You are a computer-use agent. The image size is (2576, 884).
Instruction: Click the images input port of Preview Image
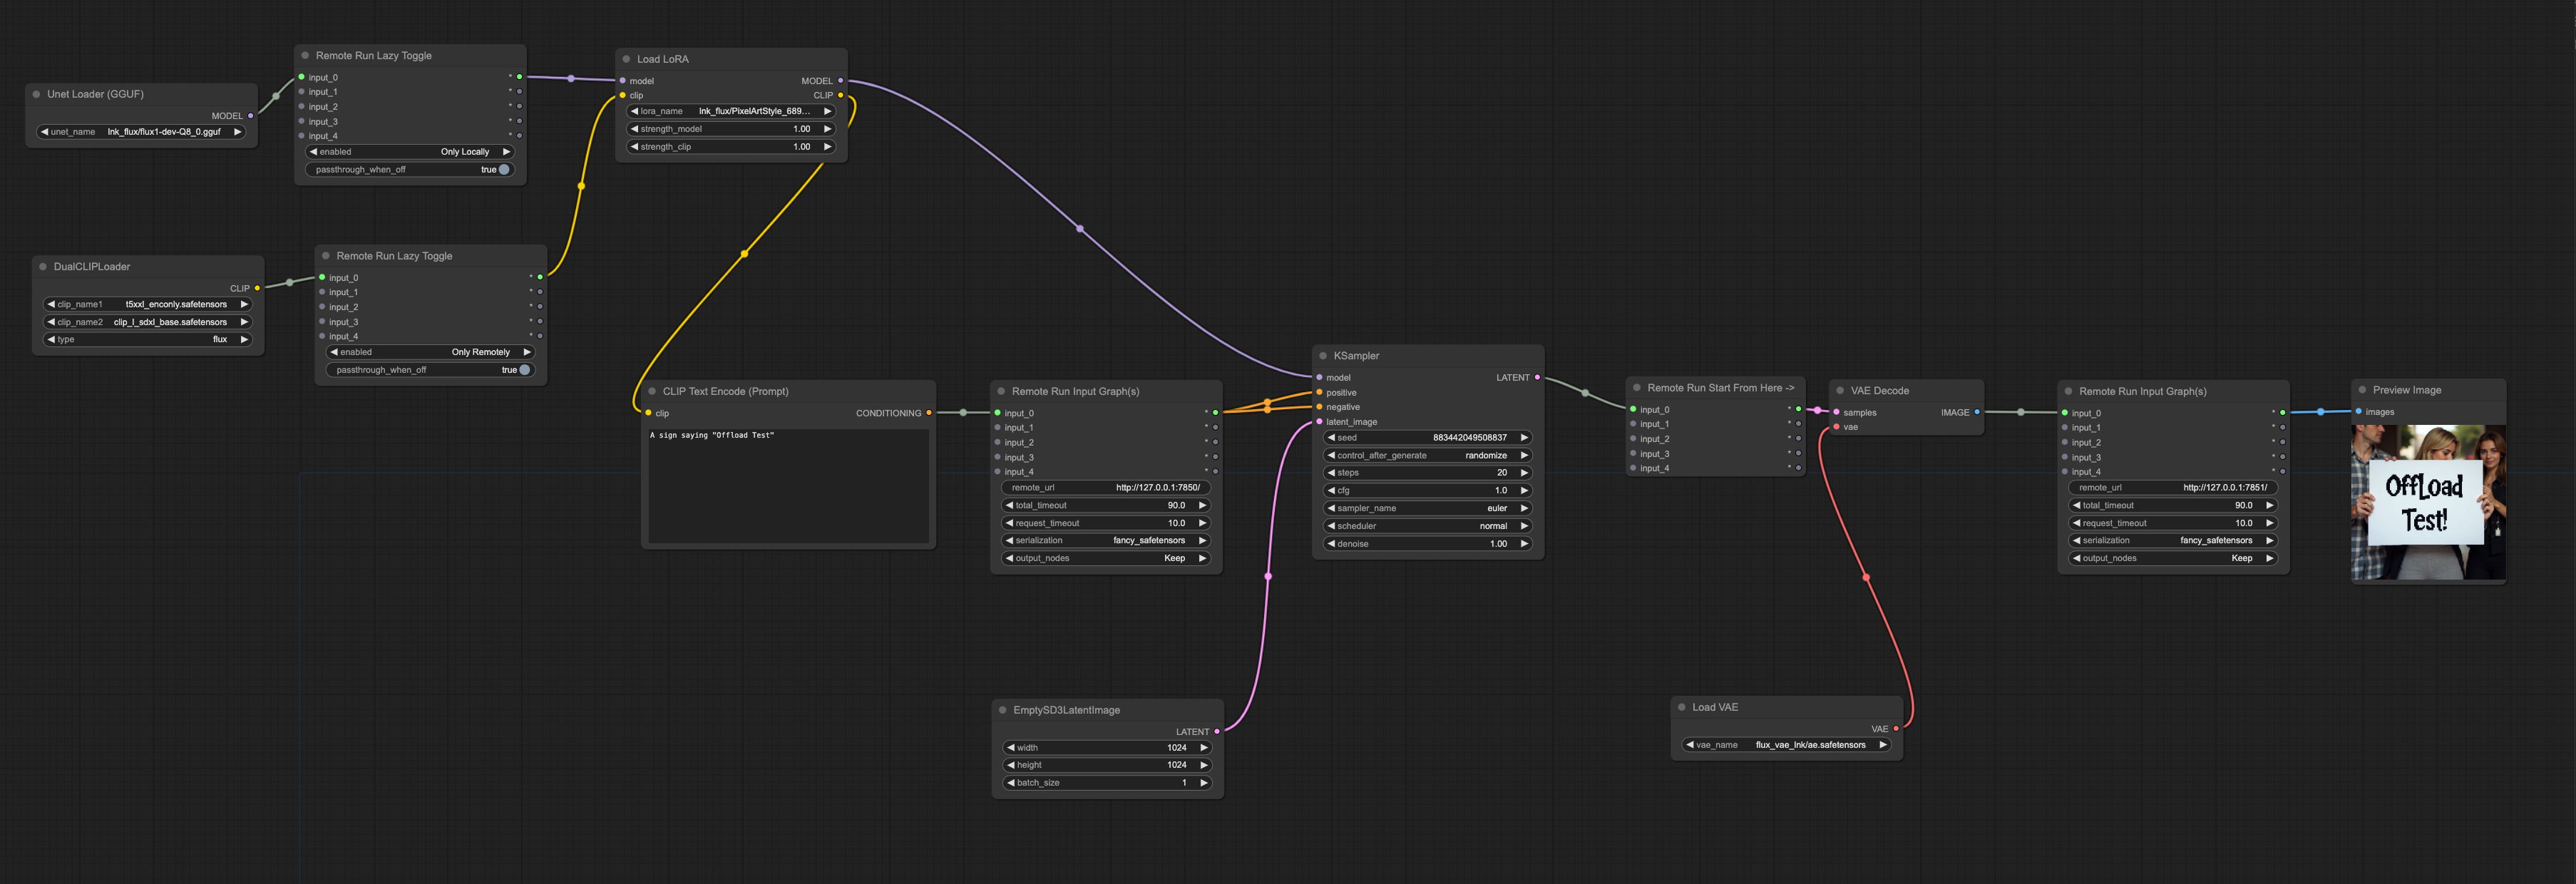(x=2358, y=412)
